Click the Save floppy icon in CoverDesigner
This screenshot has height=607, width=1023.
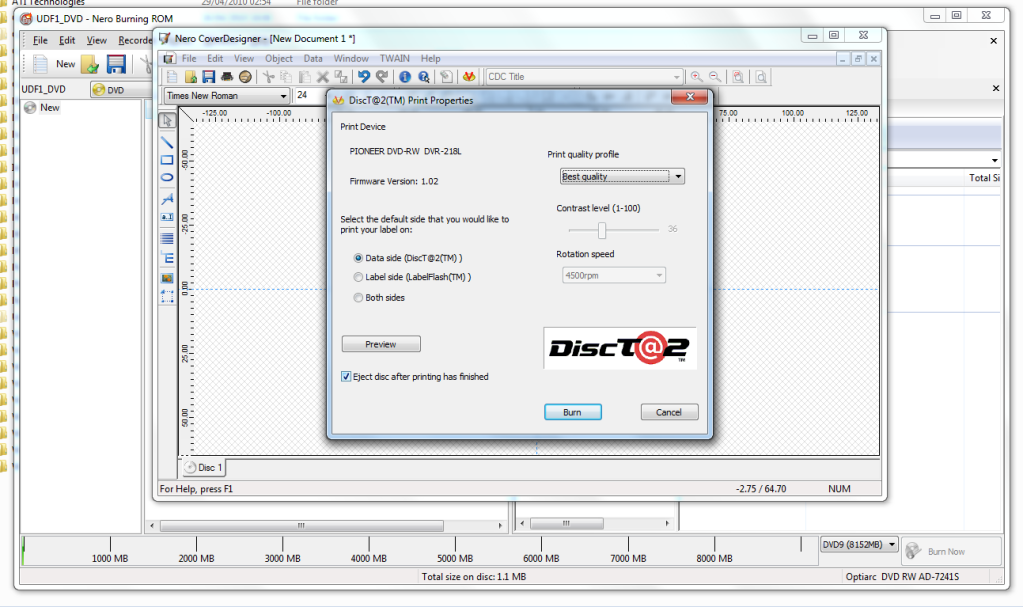tap(209, 77)
